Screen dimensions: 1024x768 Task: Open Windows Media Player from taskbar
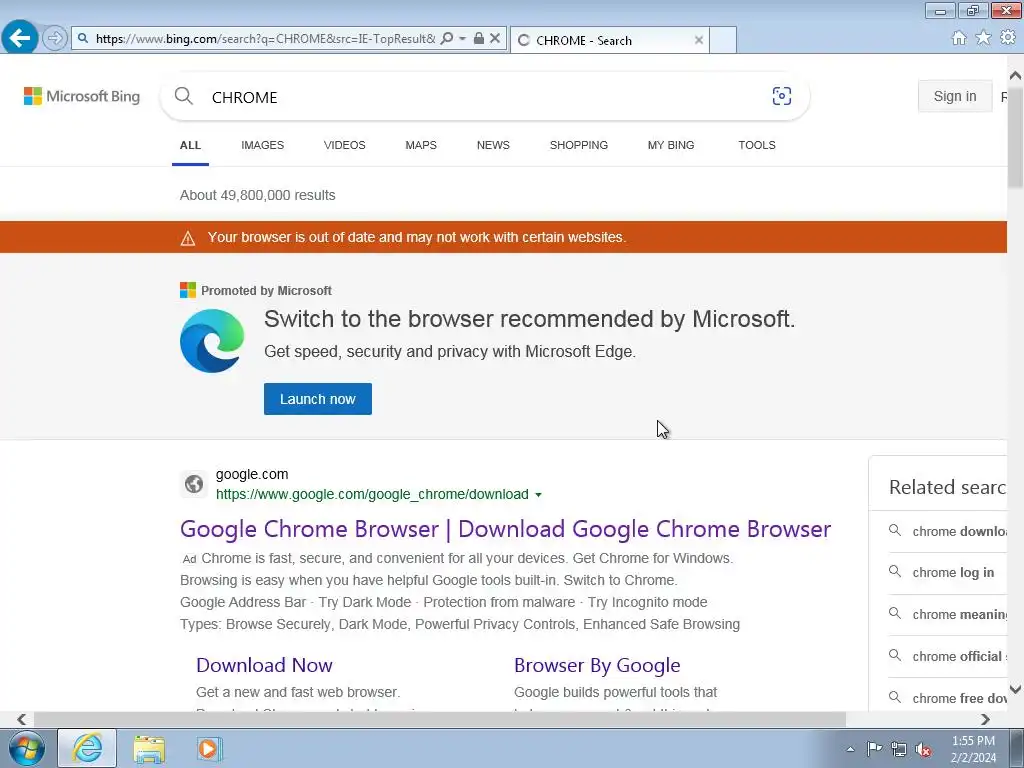209,748
